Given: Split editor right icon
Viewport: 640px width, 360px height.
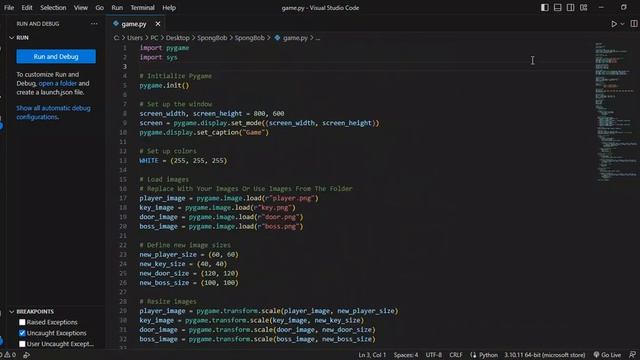Looking at the screenshot, I should click(x=634, y=24).
